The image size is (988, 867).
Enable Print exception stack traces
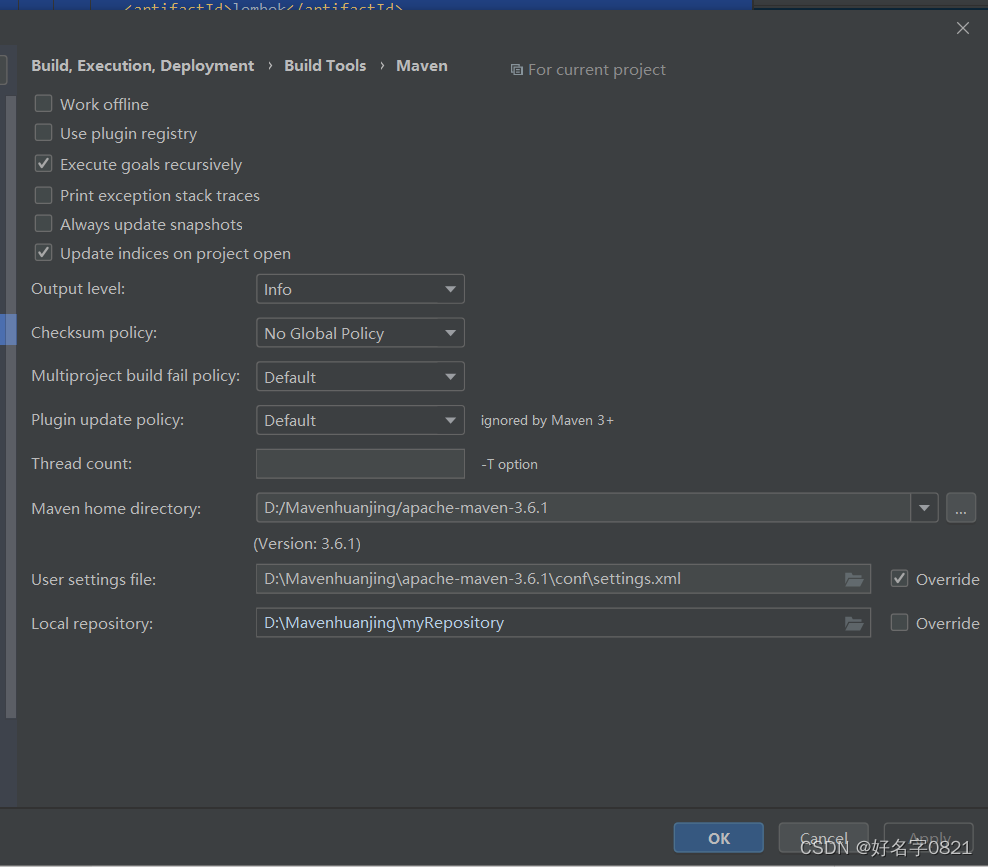point(43,195)
